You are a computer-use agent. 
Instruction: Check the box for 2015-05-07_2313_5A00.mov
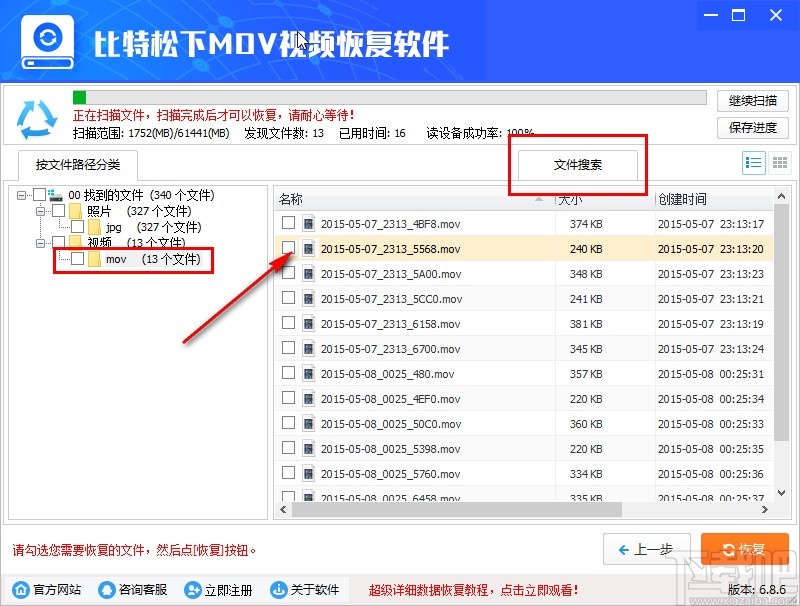click(x=288, y=272)
